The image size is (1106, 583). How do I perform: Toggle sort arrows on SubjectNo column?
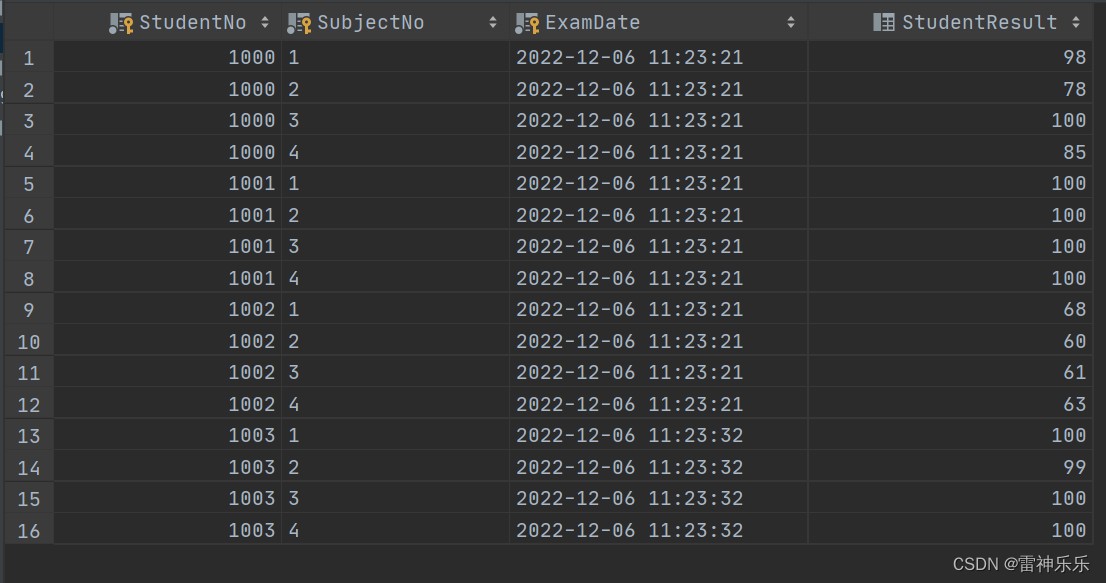(493, 23)
